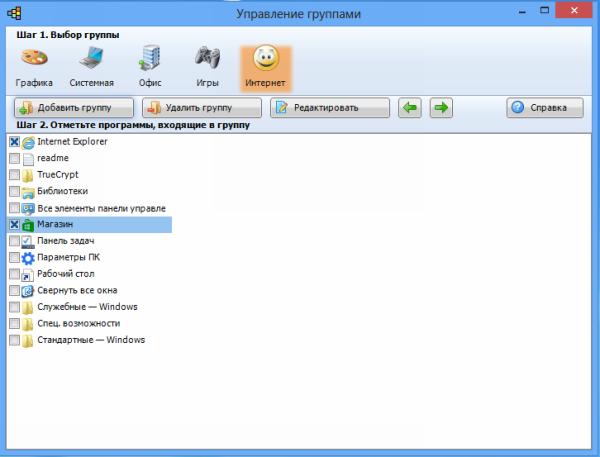This screenshot has width=600, height=457.
Task: Check the Параметры ПК checkbox
Action: click(14, 257)
